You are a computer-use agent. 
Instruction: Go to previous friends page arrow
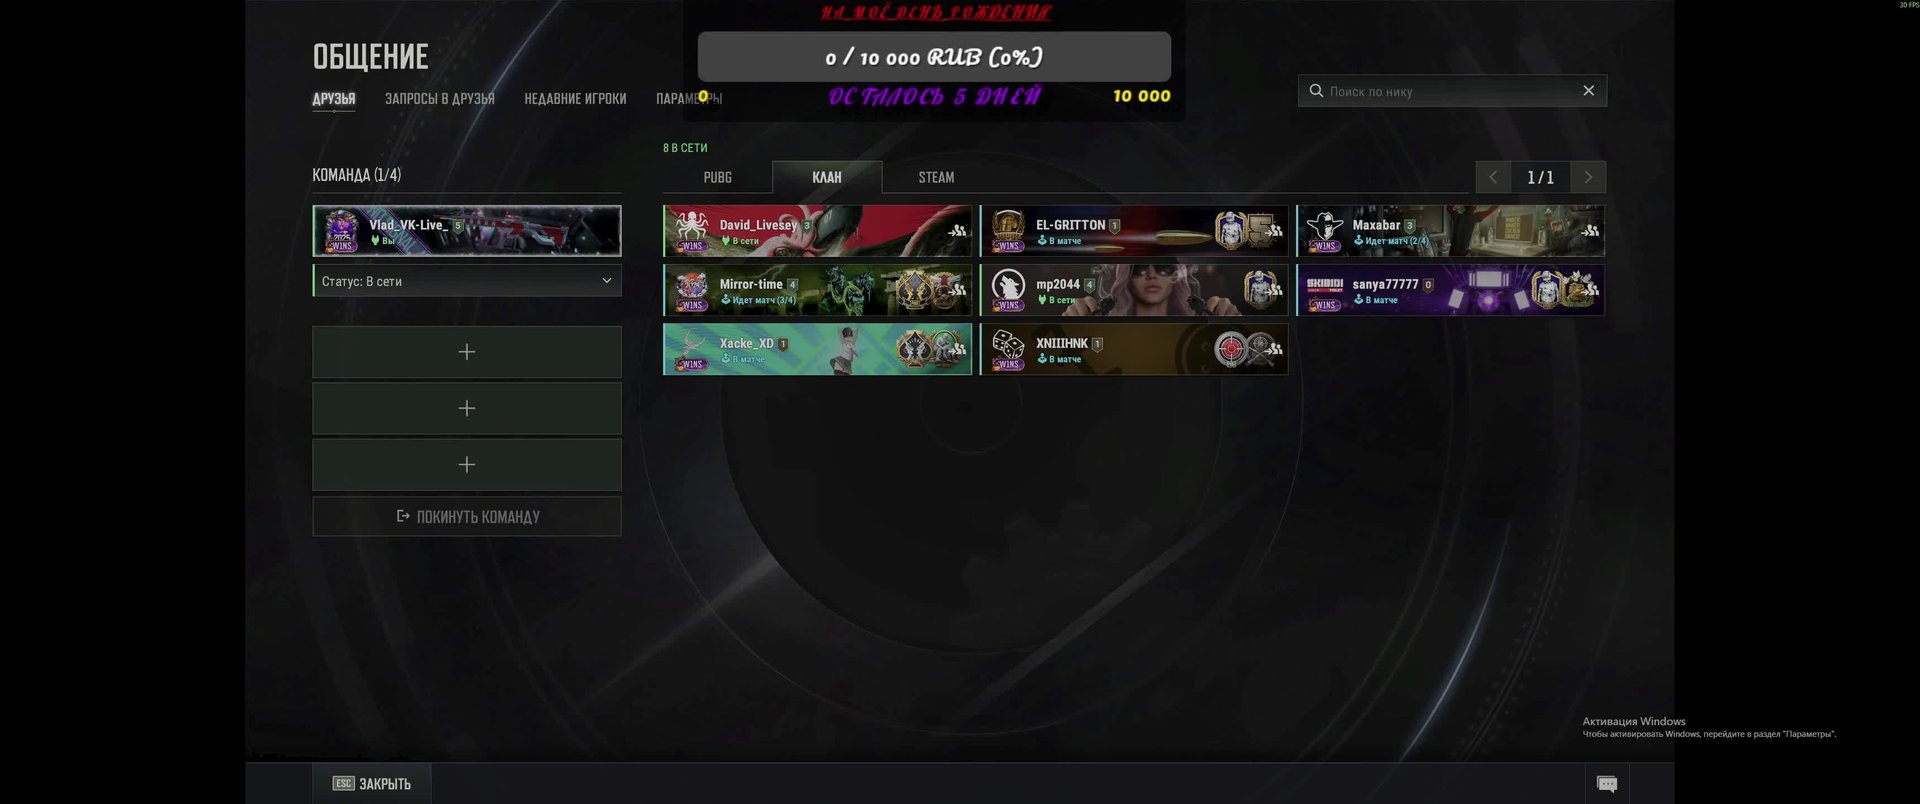click(1493, 177)
